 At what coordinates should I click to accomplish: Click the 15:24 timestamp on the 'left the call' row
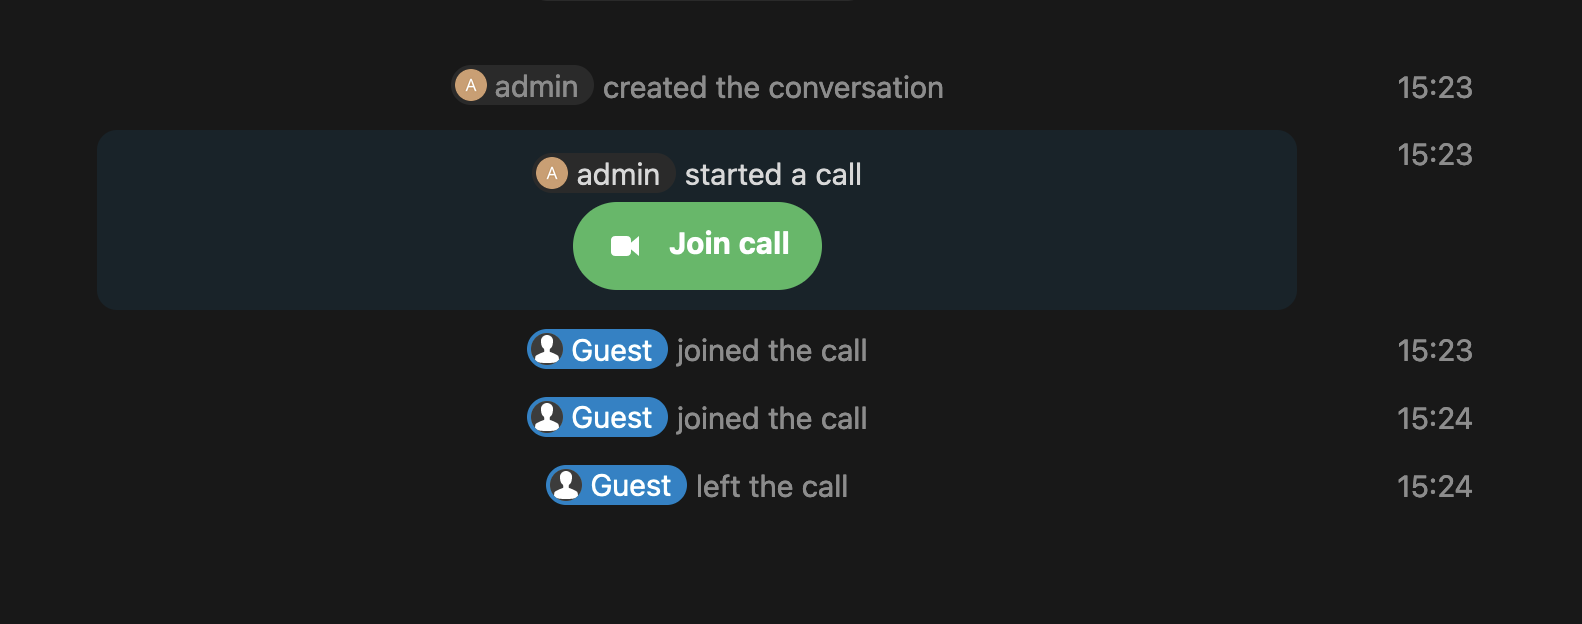click(x=1434, y=487)
